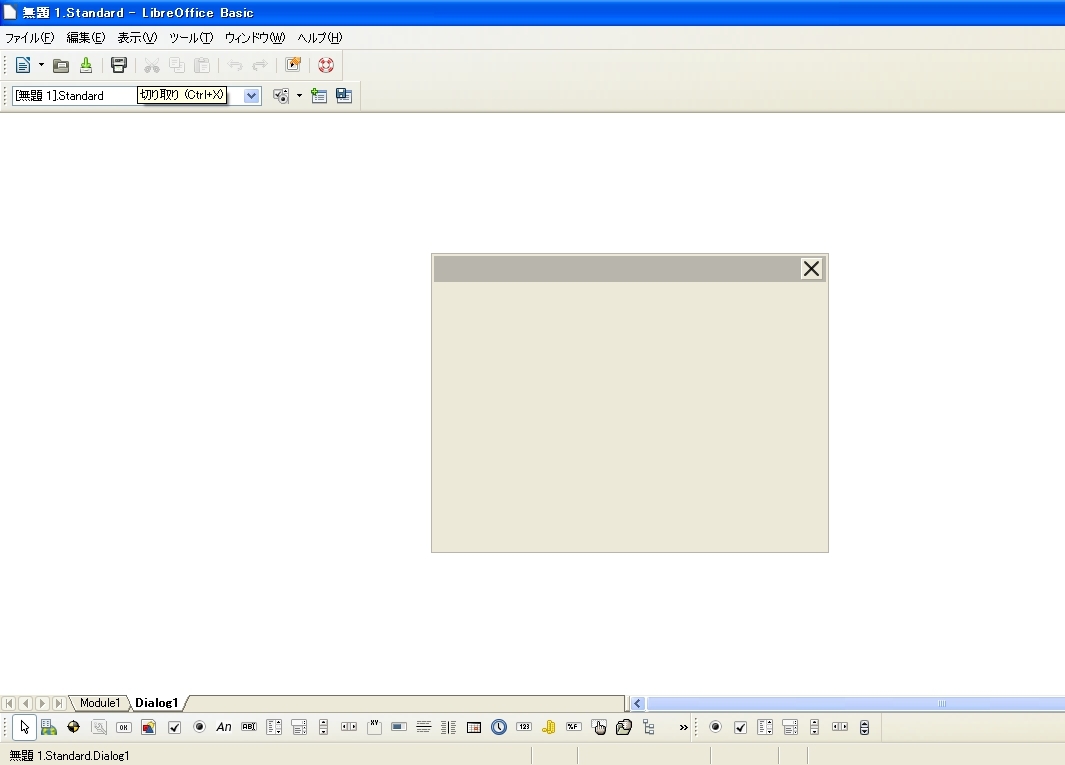Select the clock Time Field control
1065x765 pixels.
tap(499, 727)
